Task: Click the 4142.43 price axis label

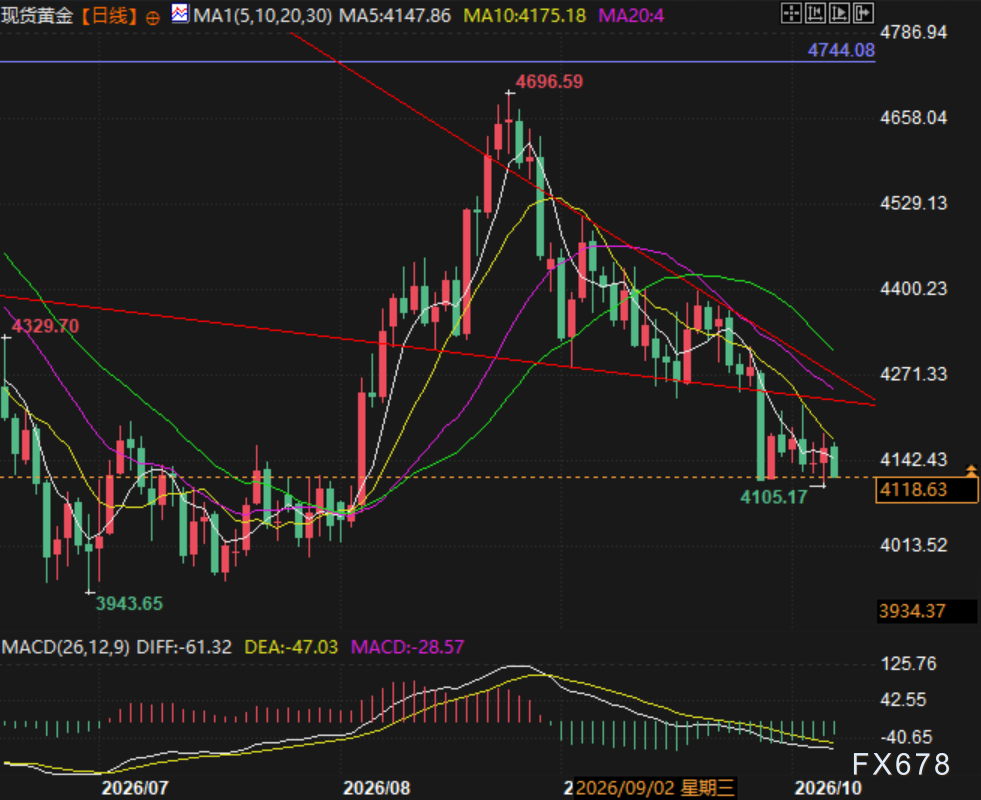Action: point(913,460)
